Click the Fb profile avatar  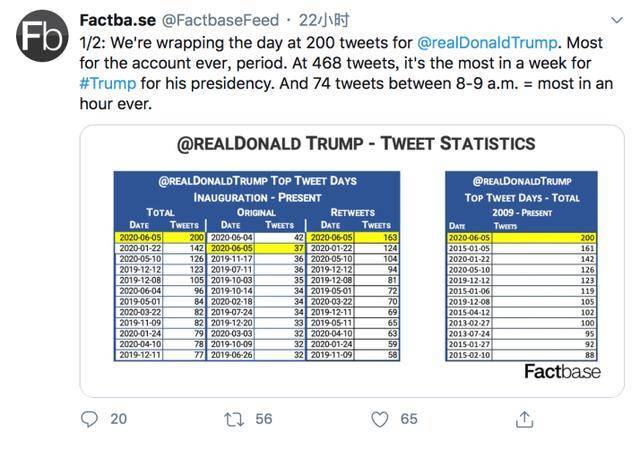40,38
